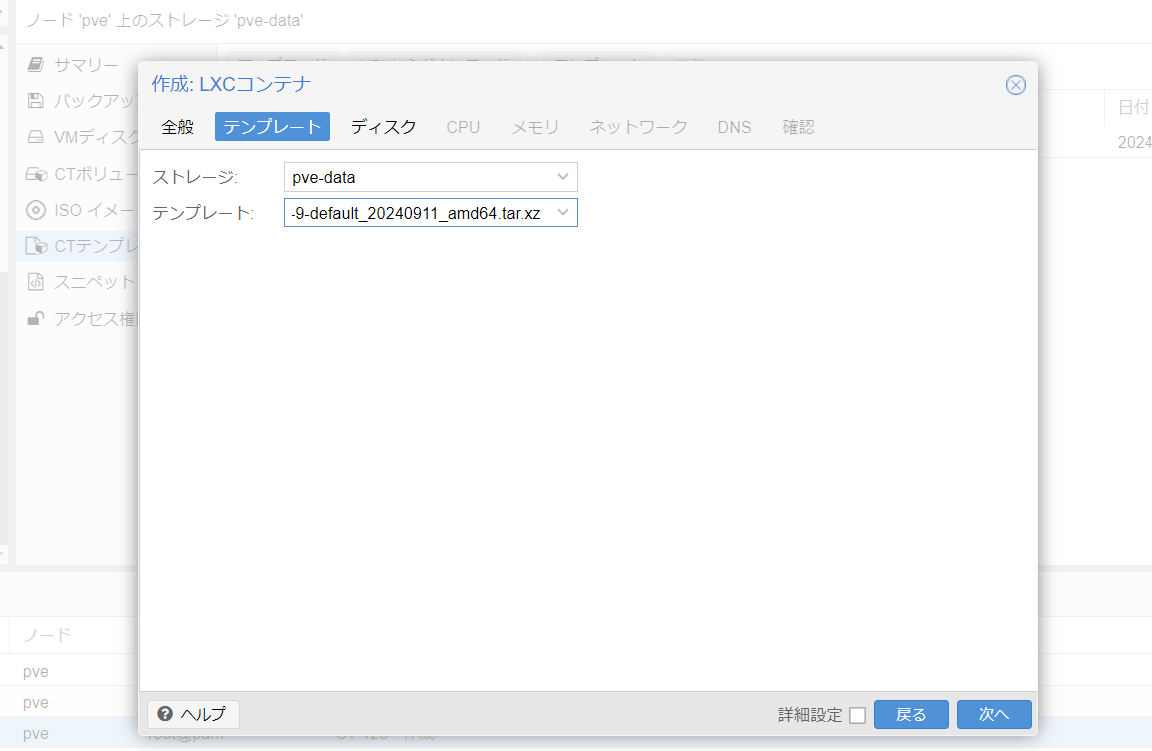Open the CPU tab
The image size is (1152, 751).
tap(463, 127)
